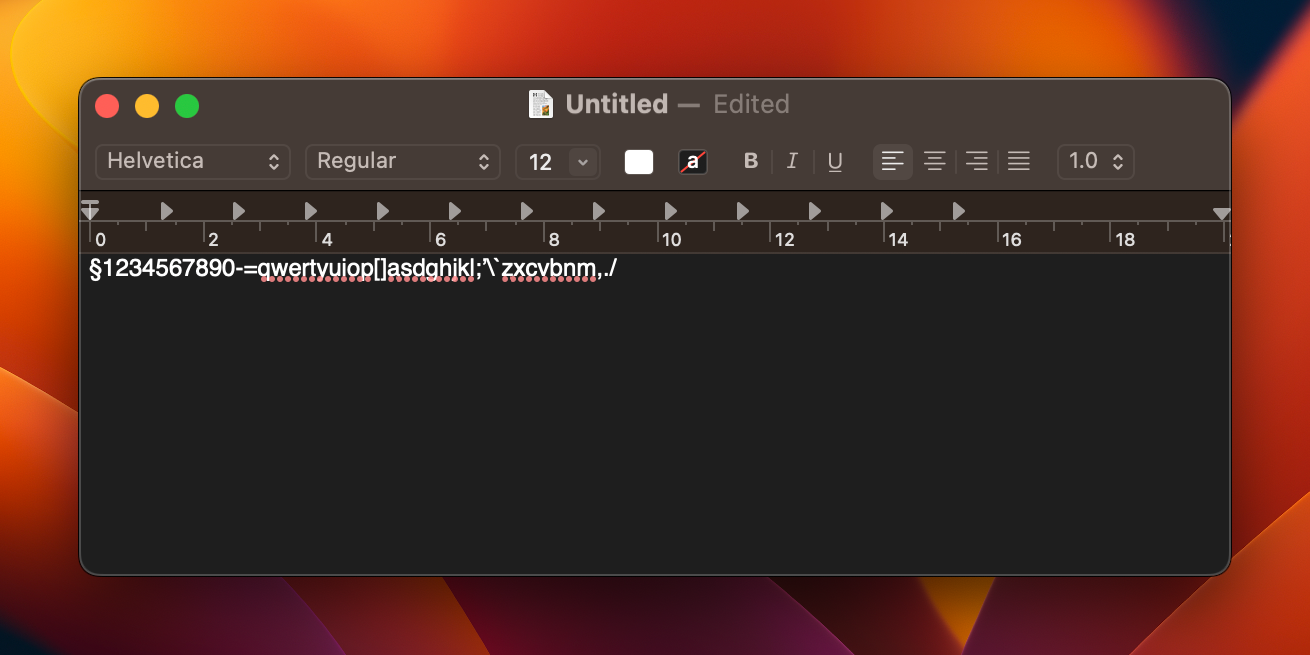Click the first-line indent marker on ruler
The image size is (1310, 655).
tap(90, 204)
